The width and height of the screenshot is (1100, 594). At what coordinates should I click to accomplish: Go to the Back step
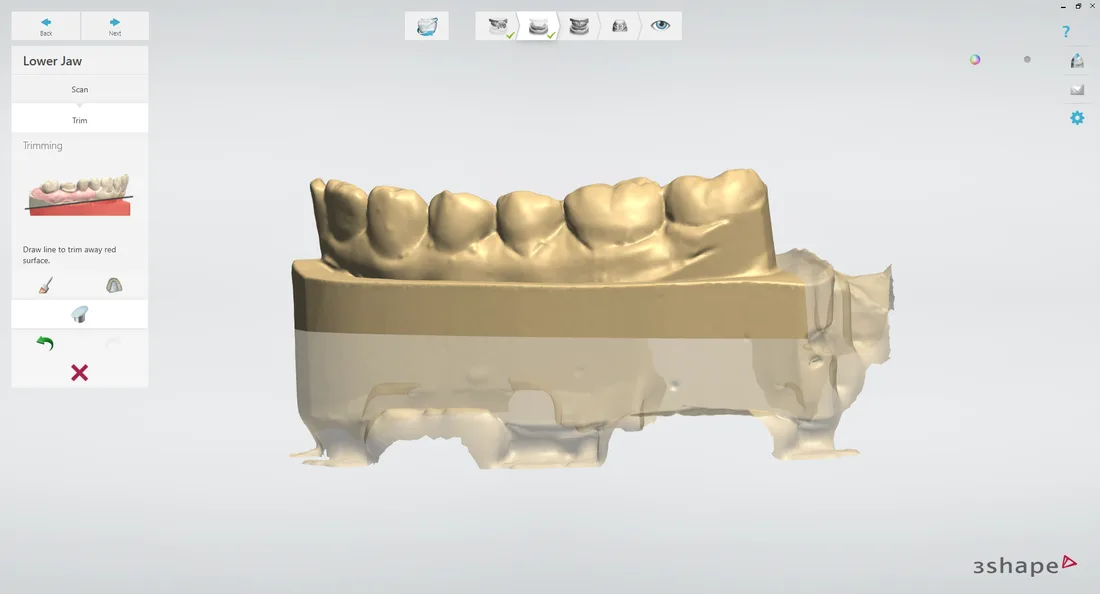tap(46, 26)
